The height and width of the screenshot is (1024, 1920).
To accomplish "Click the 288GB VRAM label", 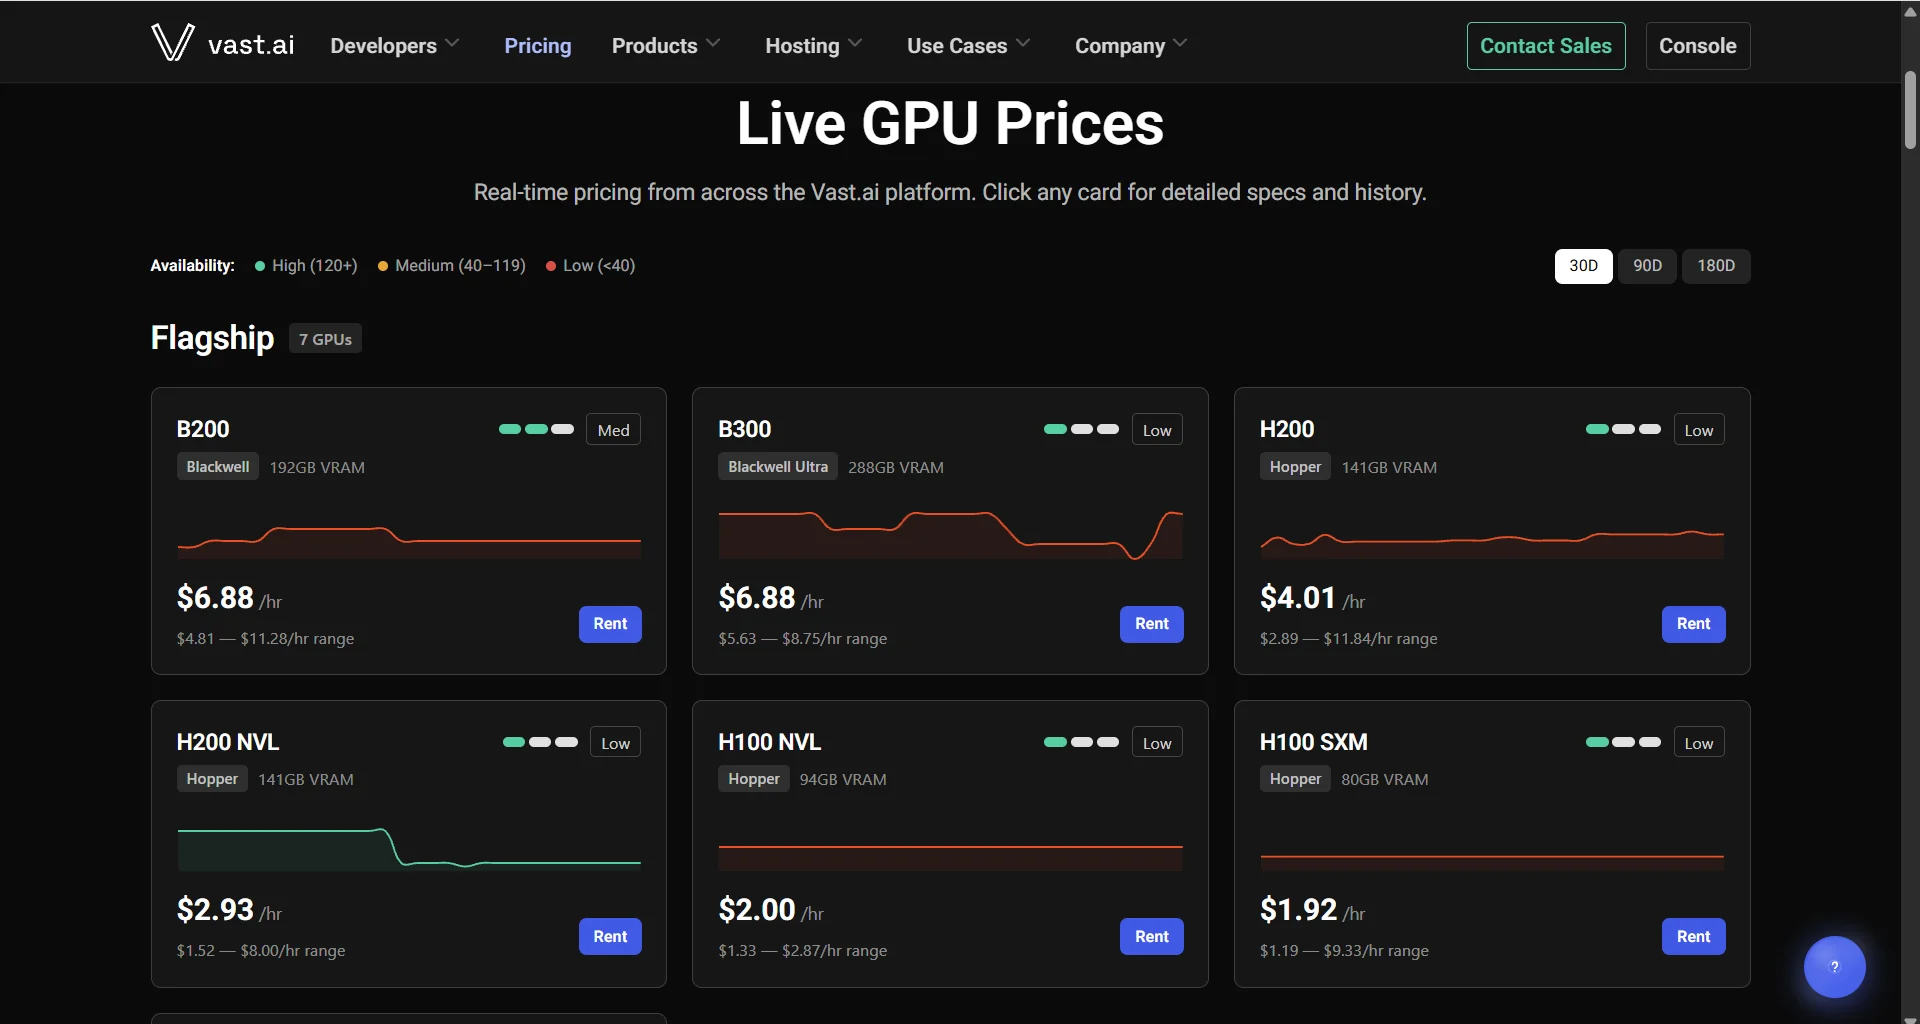I will 896,467.
